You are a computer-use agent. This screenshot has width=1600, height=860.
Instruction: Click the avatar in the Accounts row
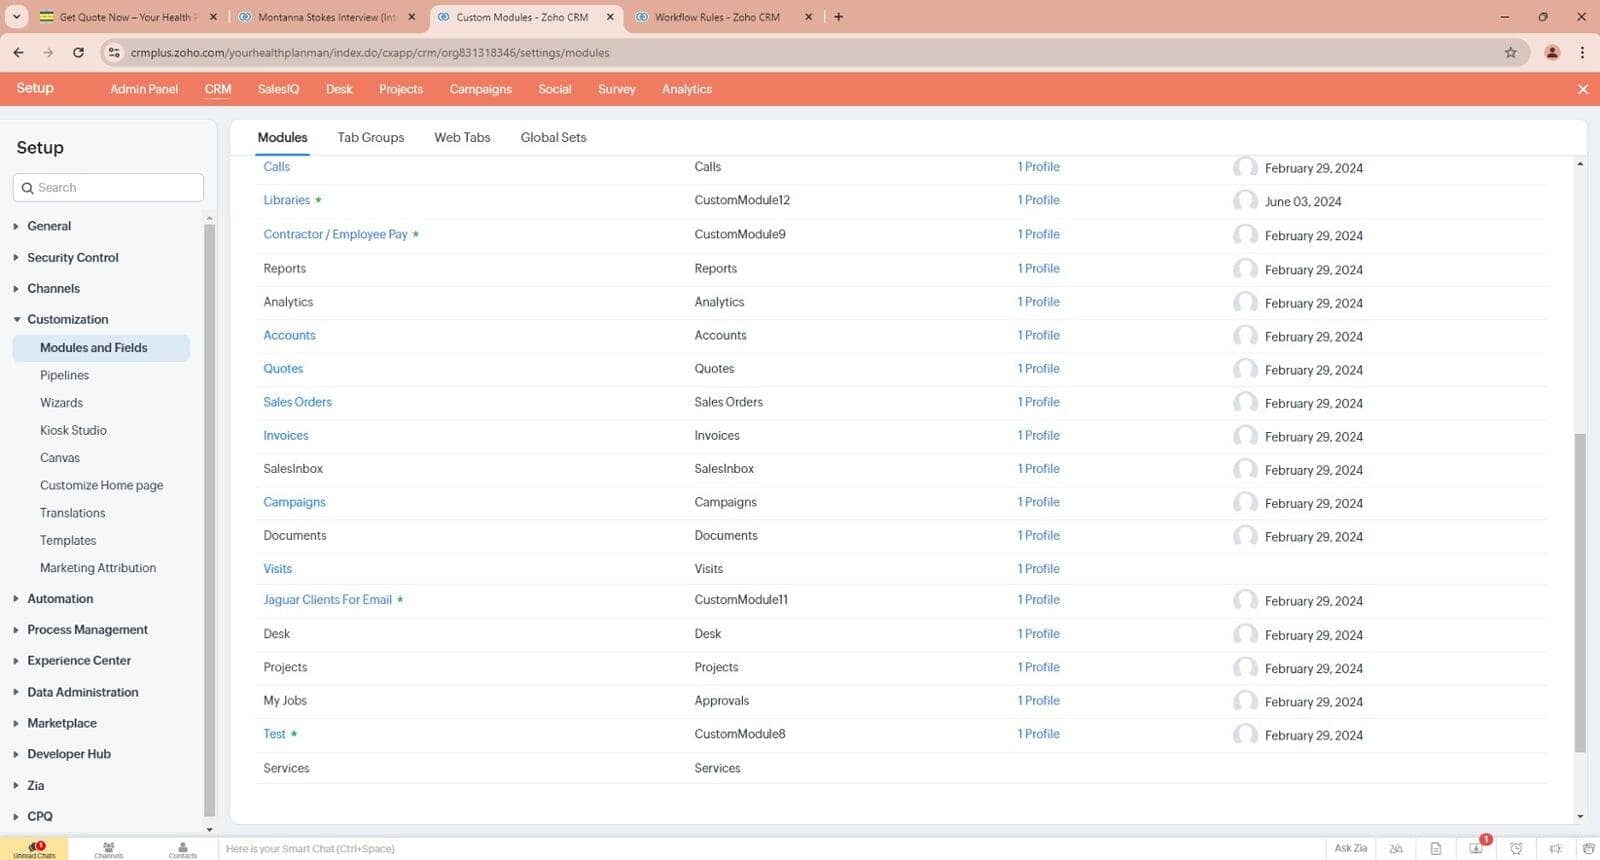(x=1245, y=336)
